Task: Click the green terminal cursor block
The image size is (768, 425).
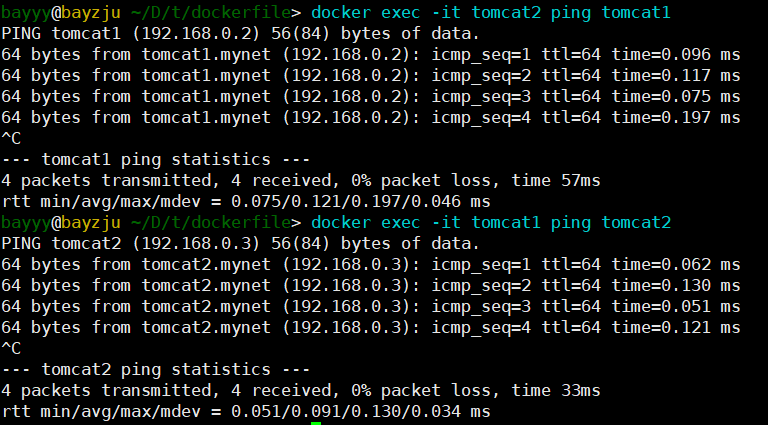Action: click(316, 421)
